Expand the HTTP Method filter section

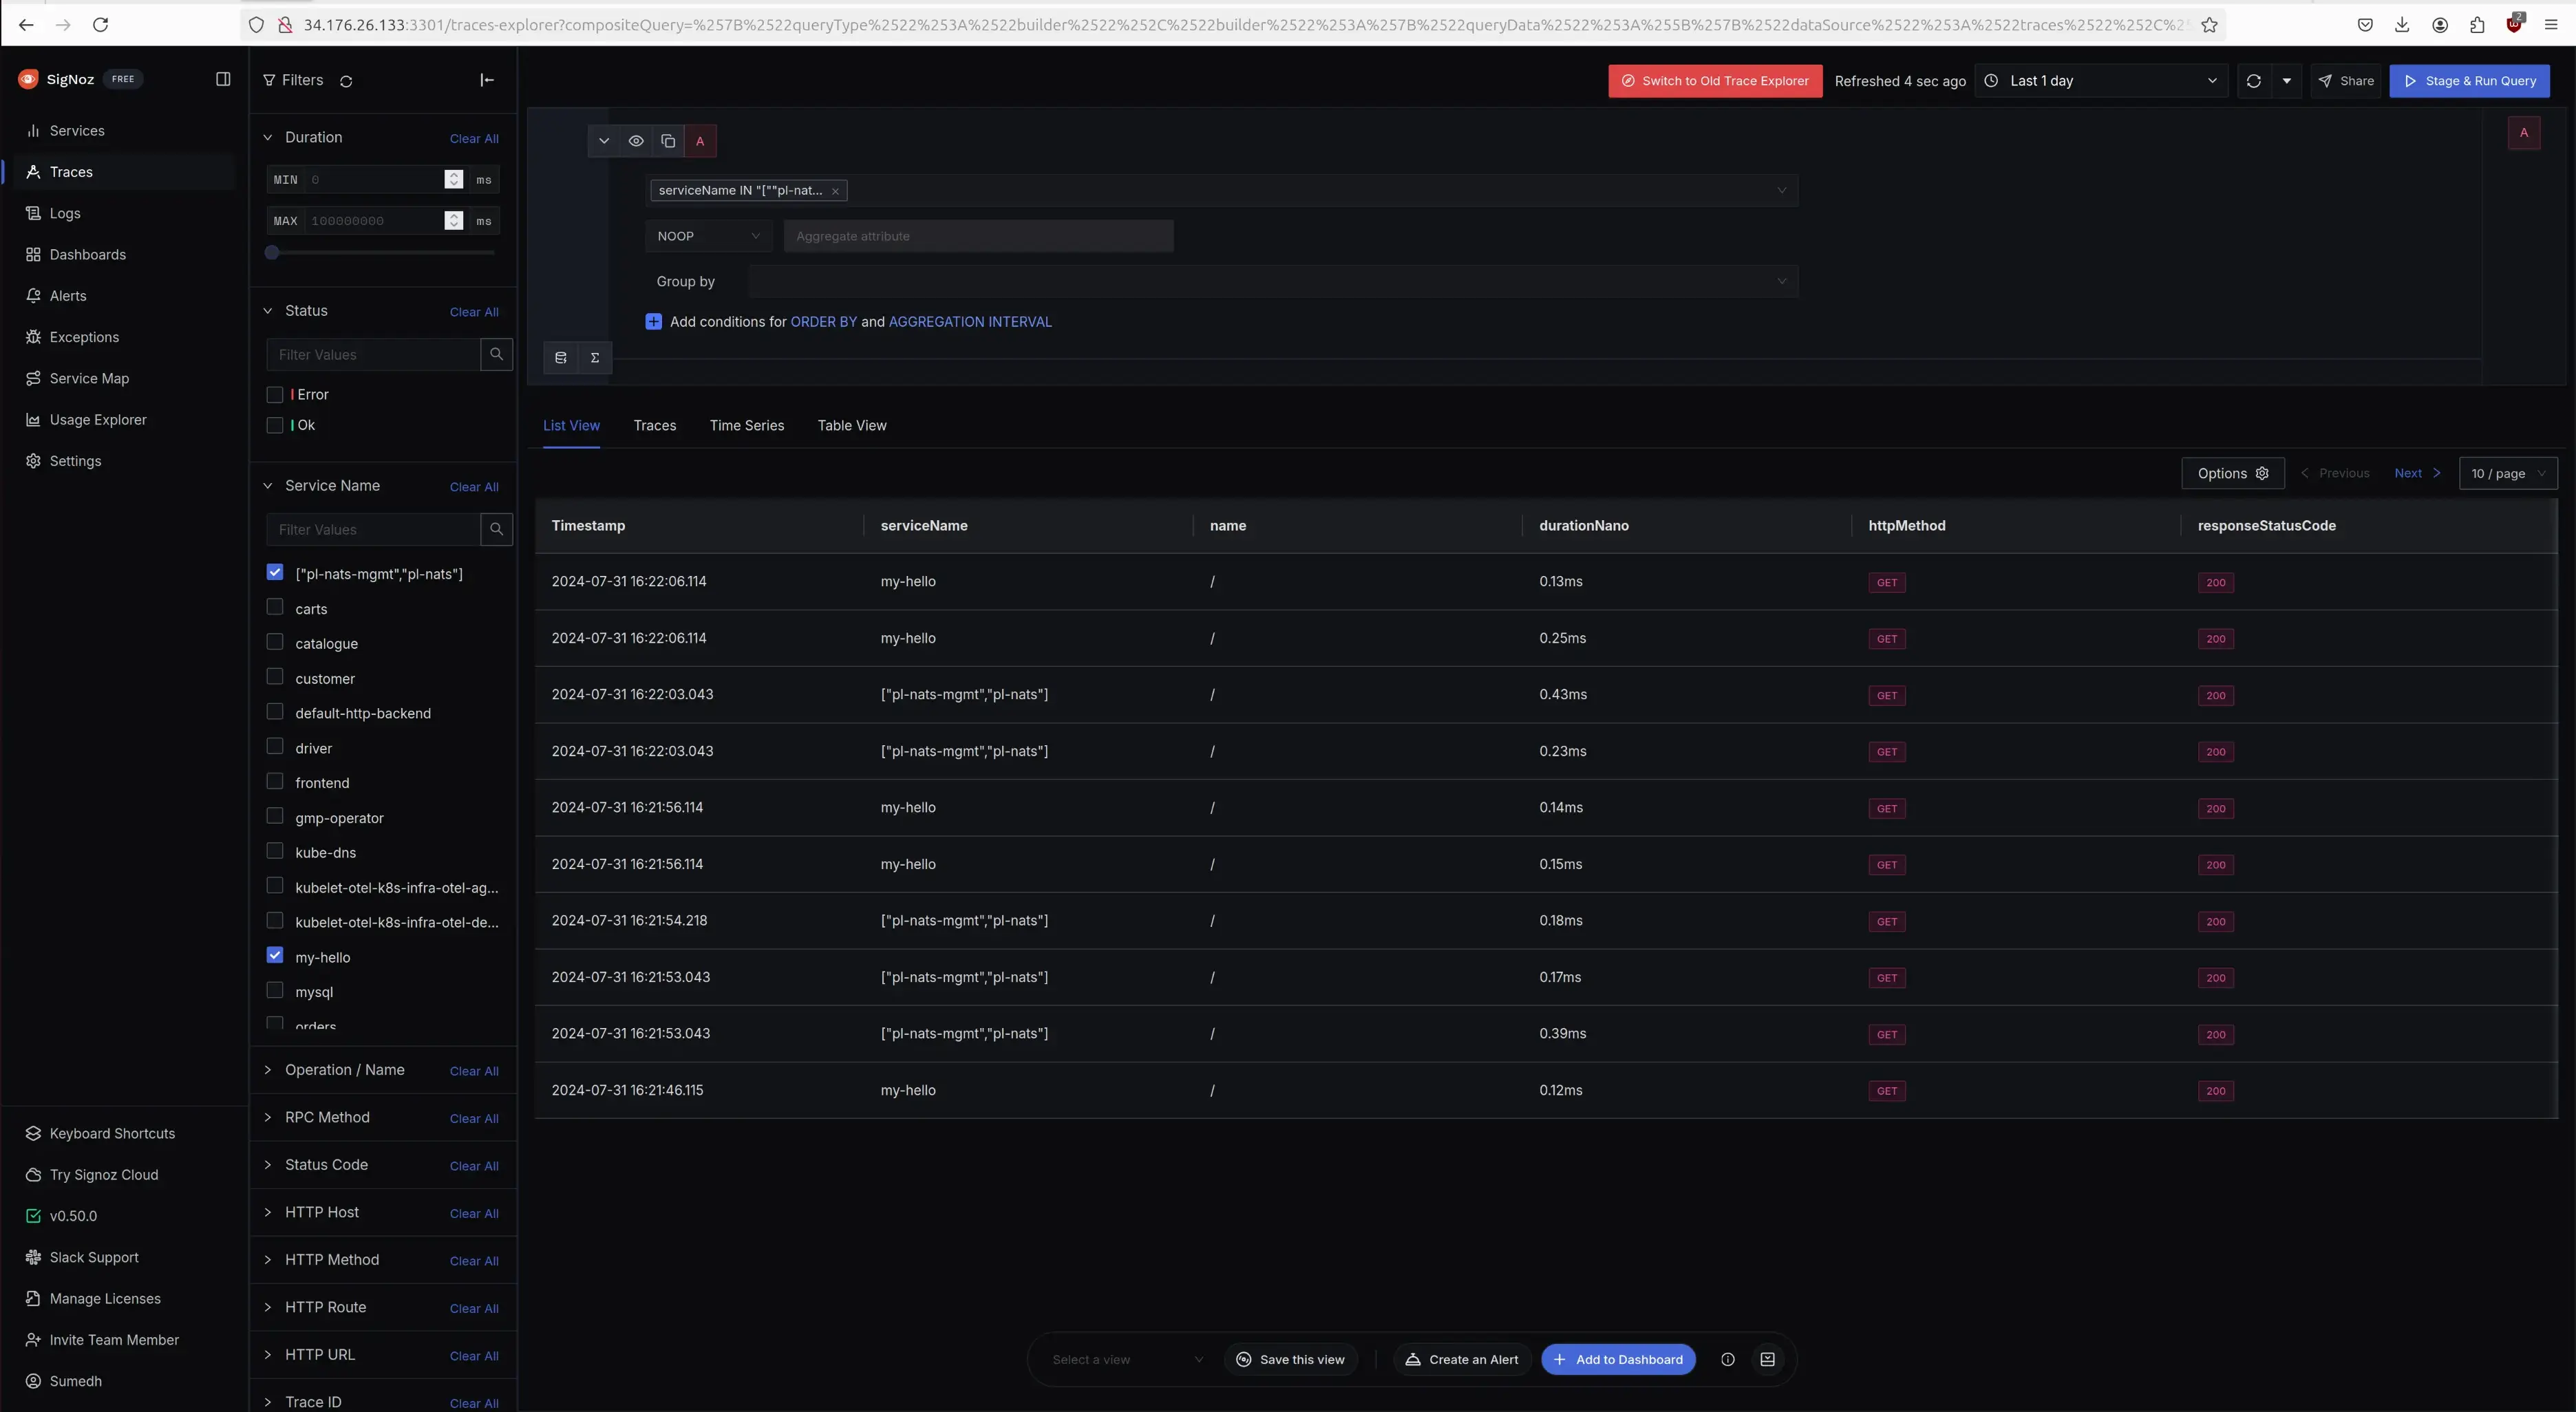coord(331,1259)
